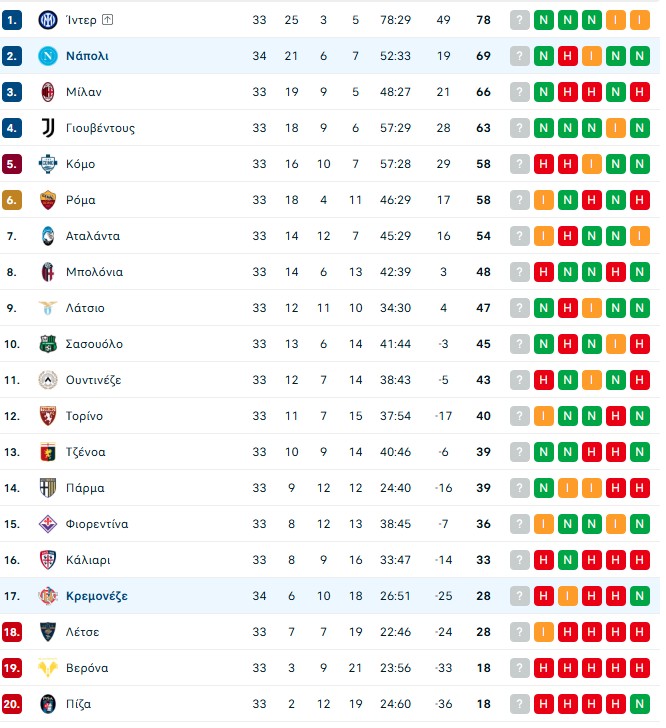
Task: Open the Μίλαν team page link
Action: (84, 92)
